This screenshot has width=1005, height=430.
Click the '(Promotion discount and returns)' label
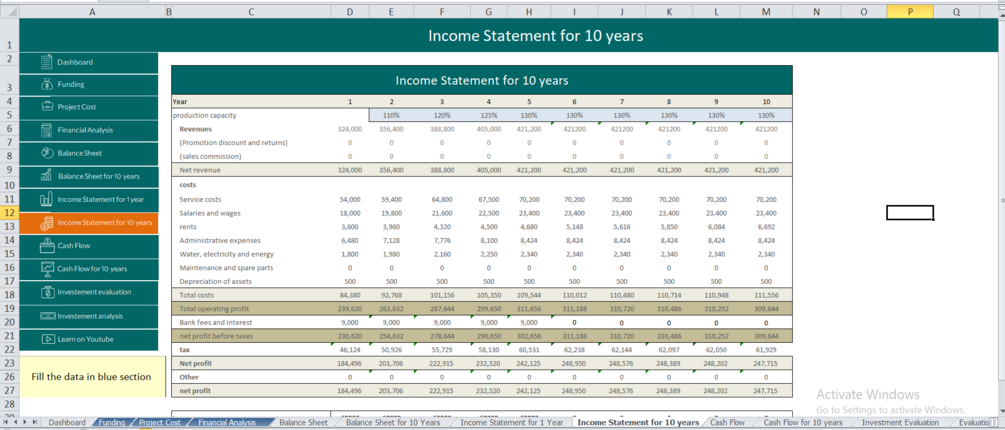point(233,142)
